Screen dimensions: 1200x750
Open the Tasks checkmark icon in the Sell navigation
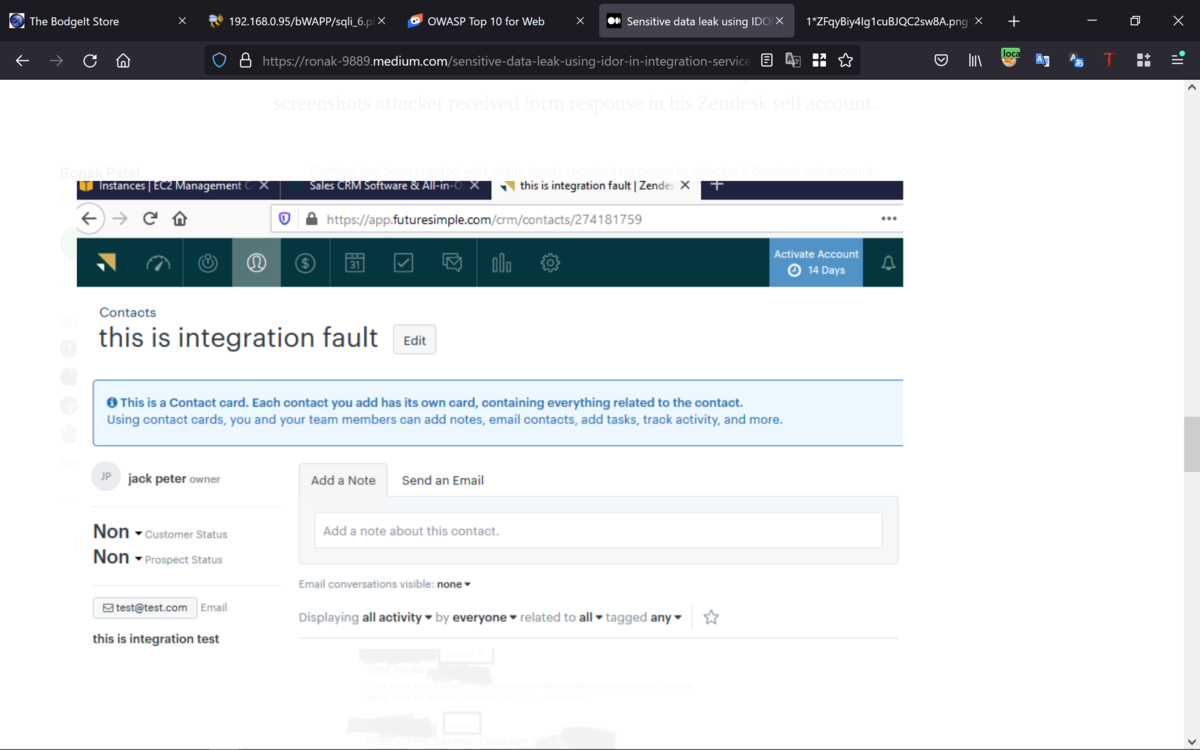pos(403,263)
